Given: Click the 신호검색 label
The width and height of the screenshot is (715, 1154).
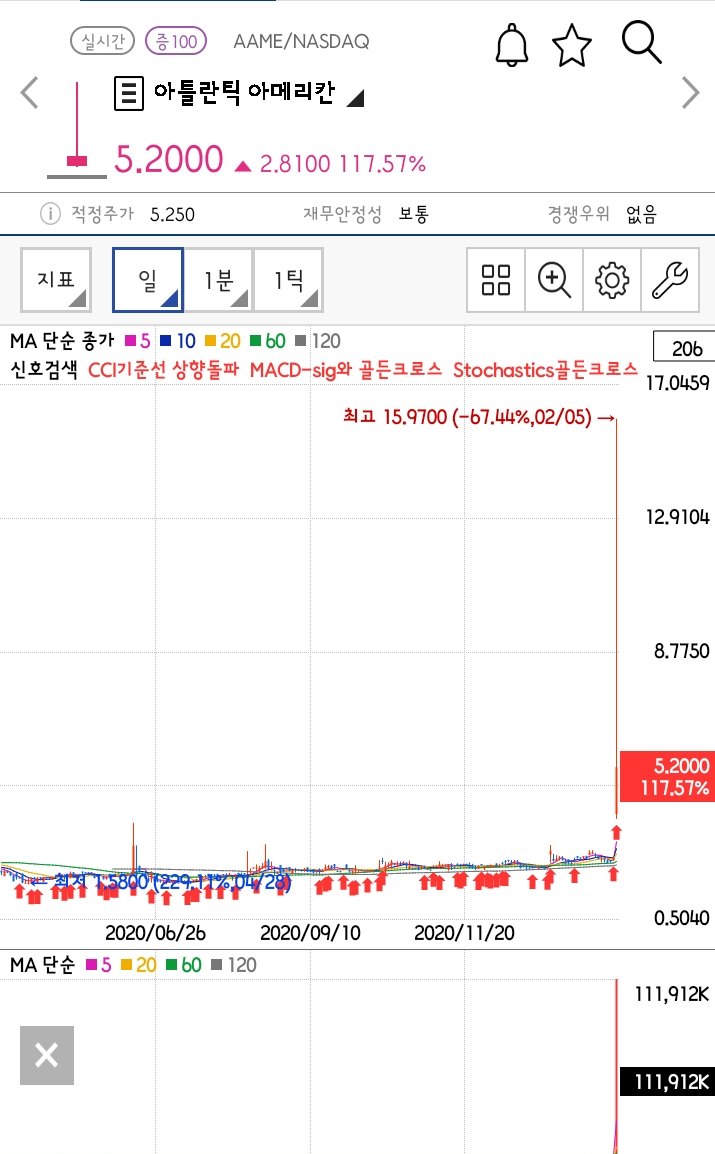Looking at the screenshot, I should pos(43,369).
